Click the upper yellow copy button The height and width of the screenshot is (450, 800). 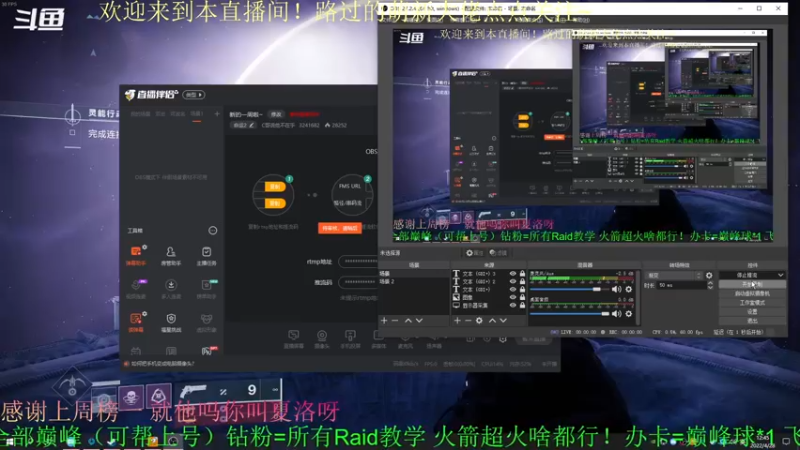[274, 187]
